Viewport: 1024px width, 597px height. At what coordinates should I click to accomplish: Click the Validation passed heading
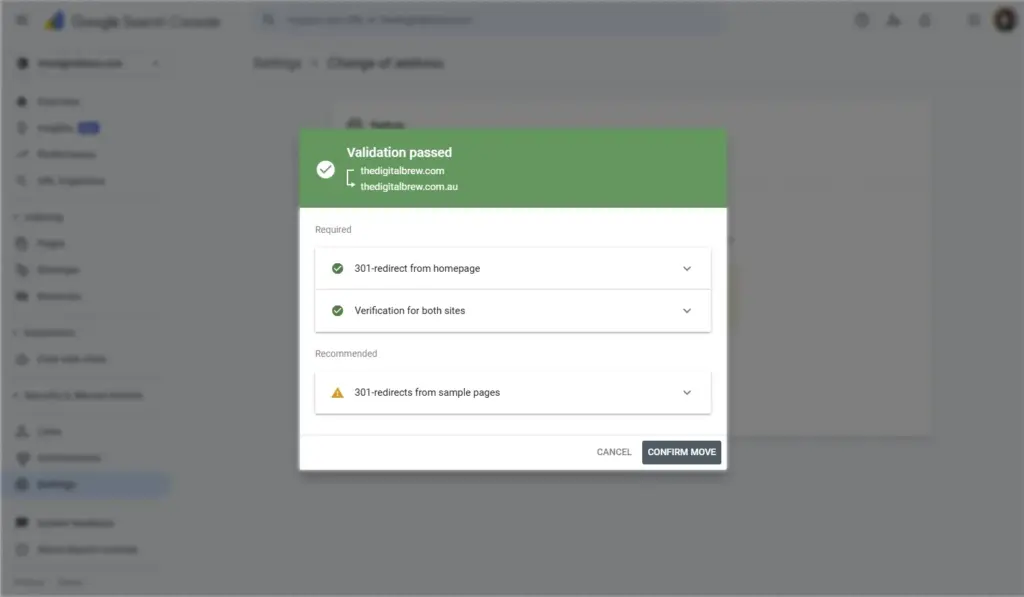tap(399, 152)
